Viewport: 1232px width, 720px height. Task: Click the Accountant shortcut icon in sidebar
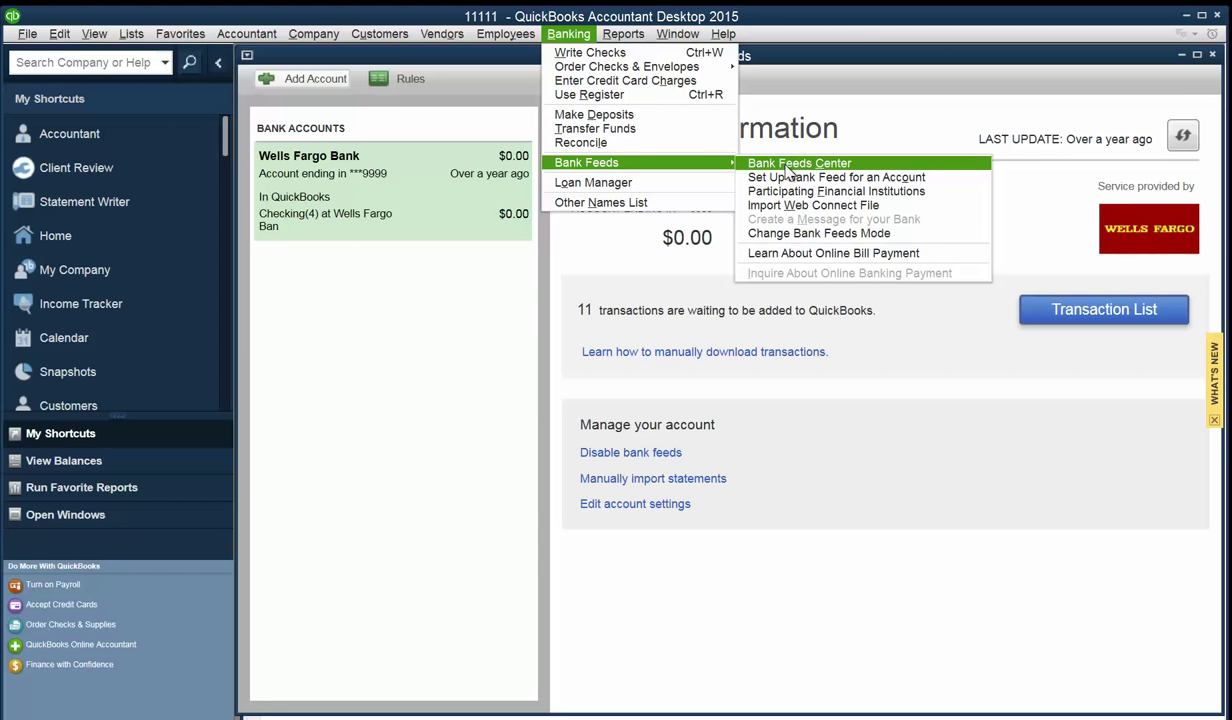point(23,134)
